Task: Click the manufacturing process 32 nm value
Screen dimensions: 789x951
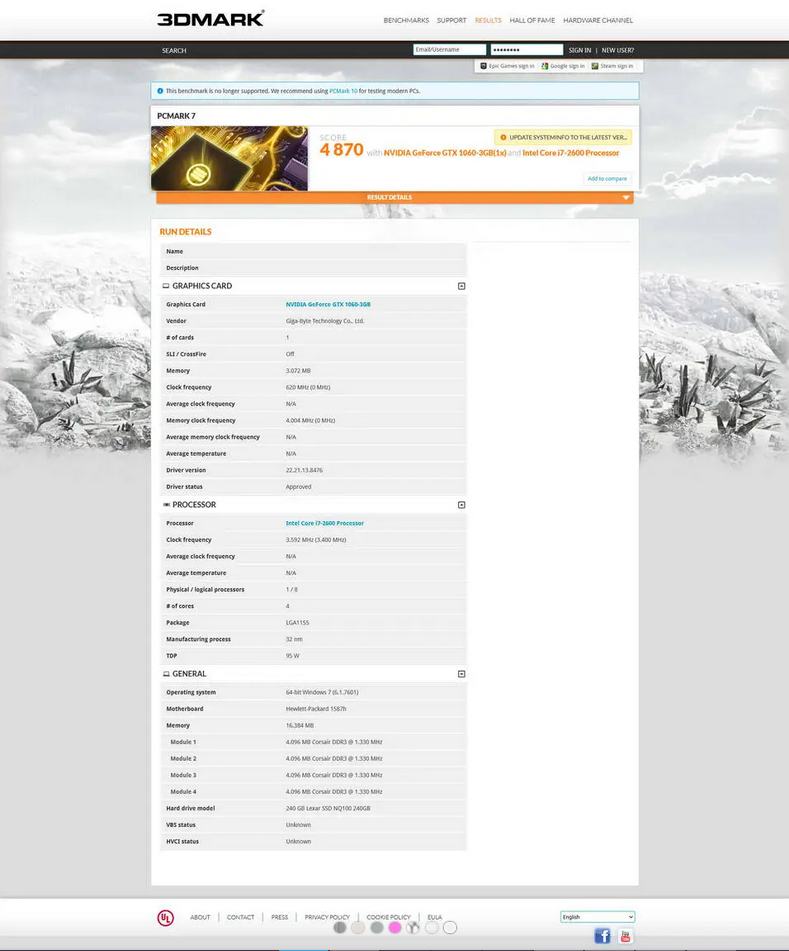Action: [294, 639]
